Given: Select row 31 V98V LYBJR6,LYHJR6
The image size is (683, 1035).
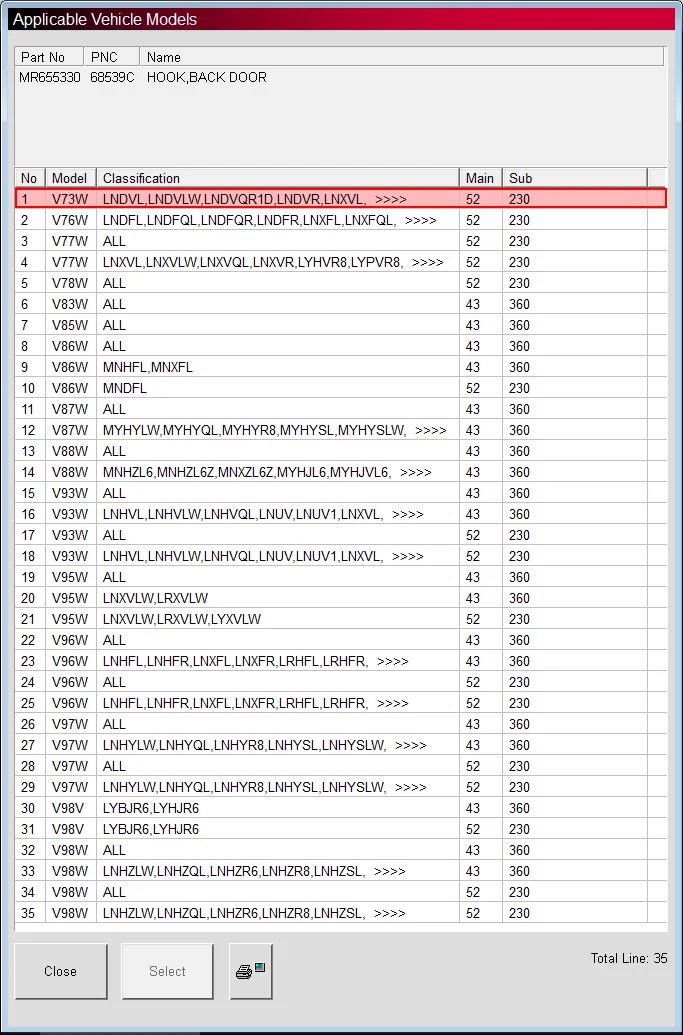Looking at the screenshot, I should 341,829.
